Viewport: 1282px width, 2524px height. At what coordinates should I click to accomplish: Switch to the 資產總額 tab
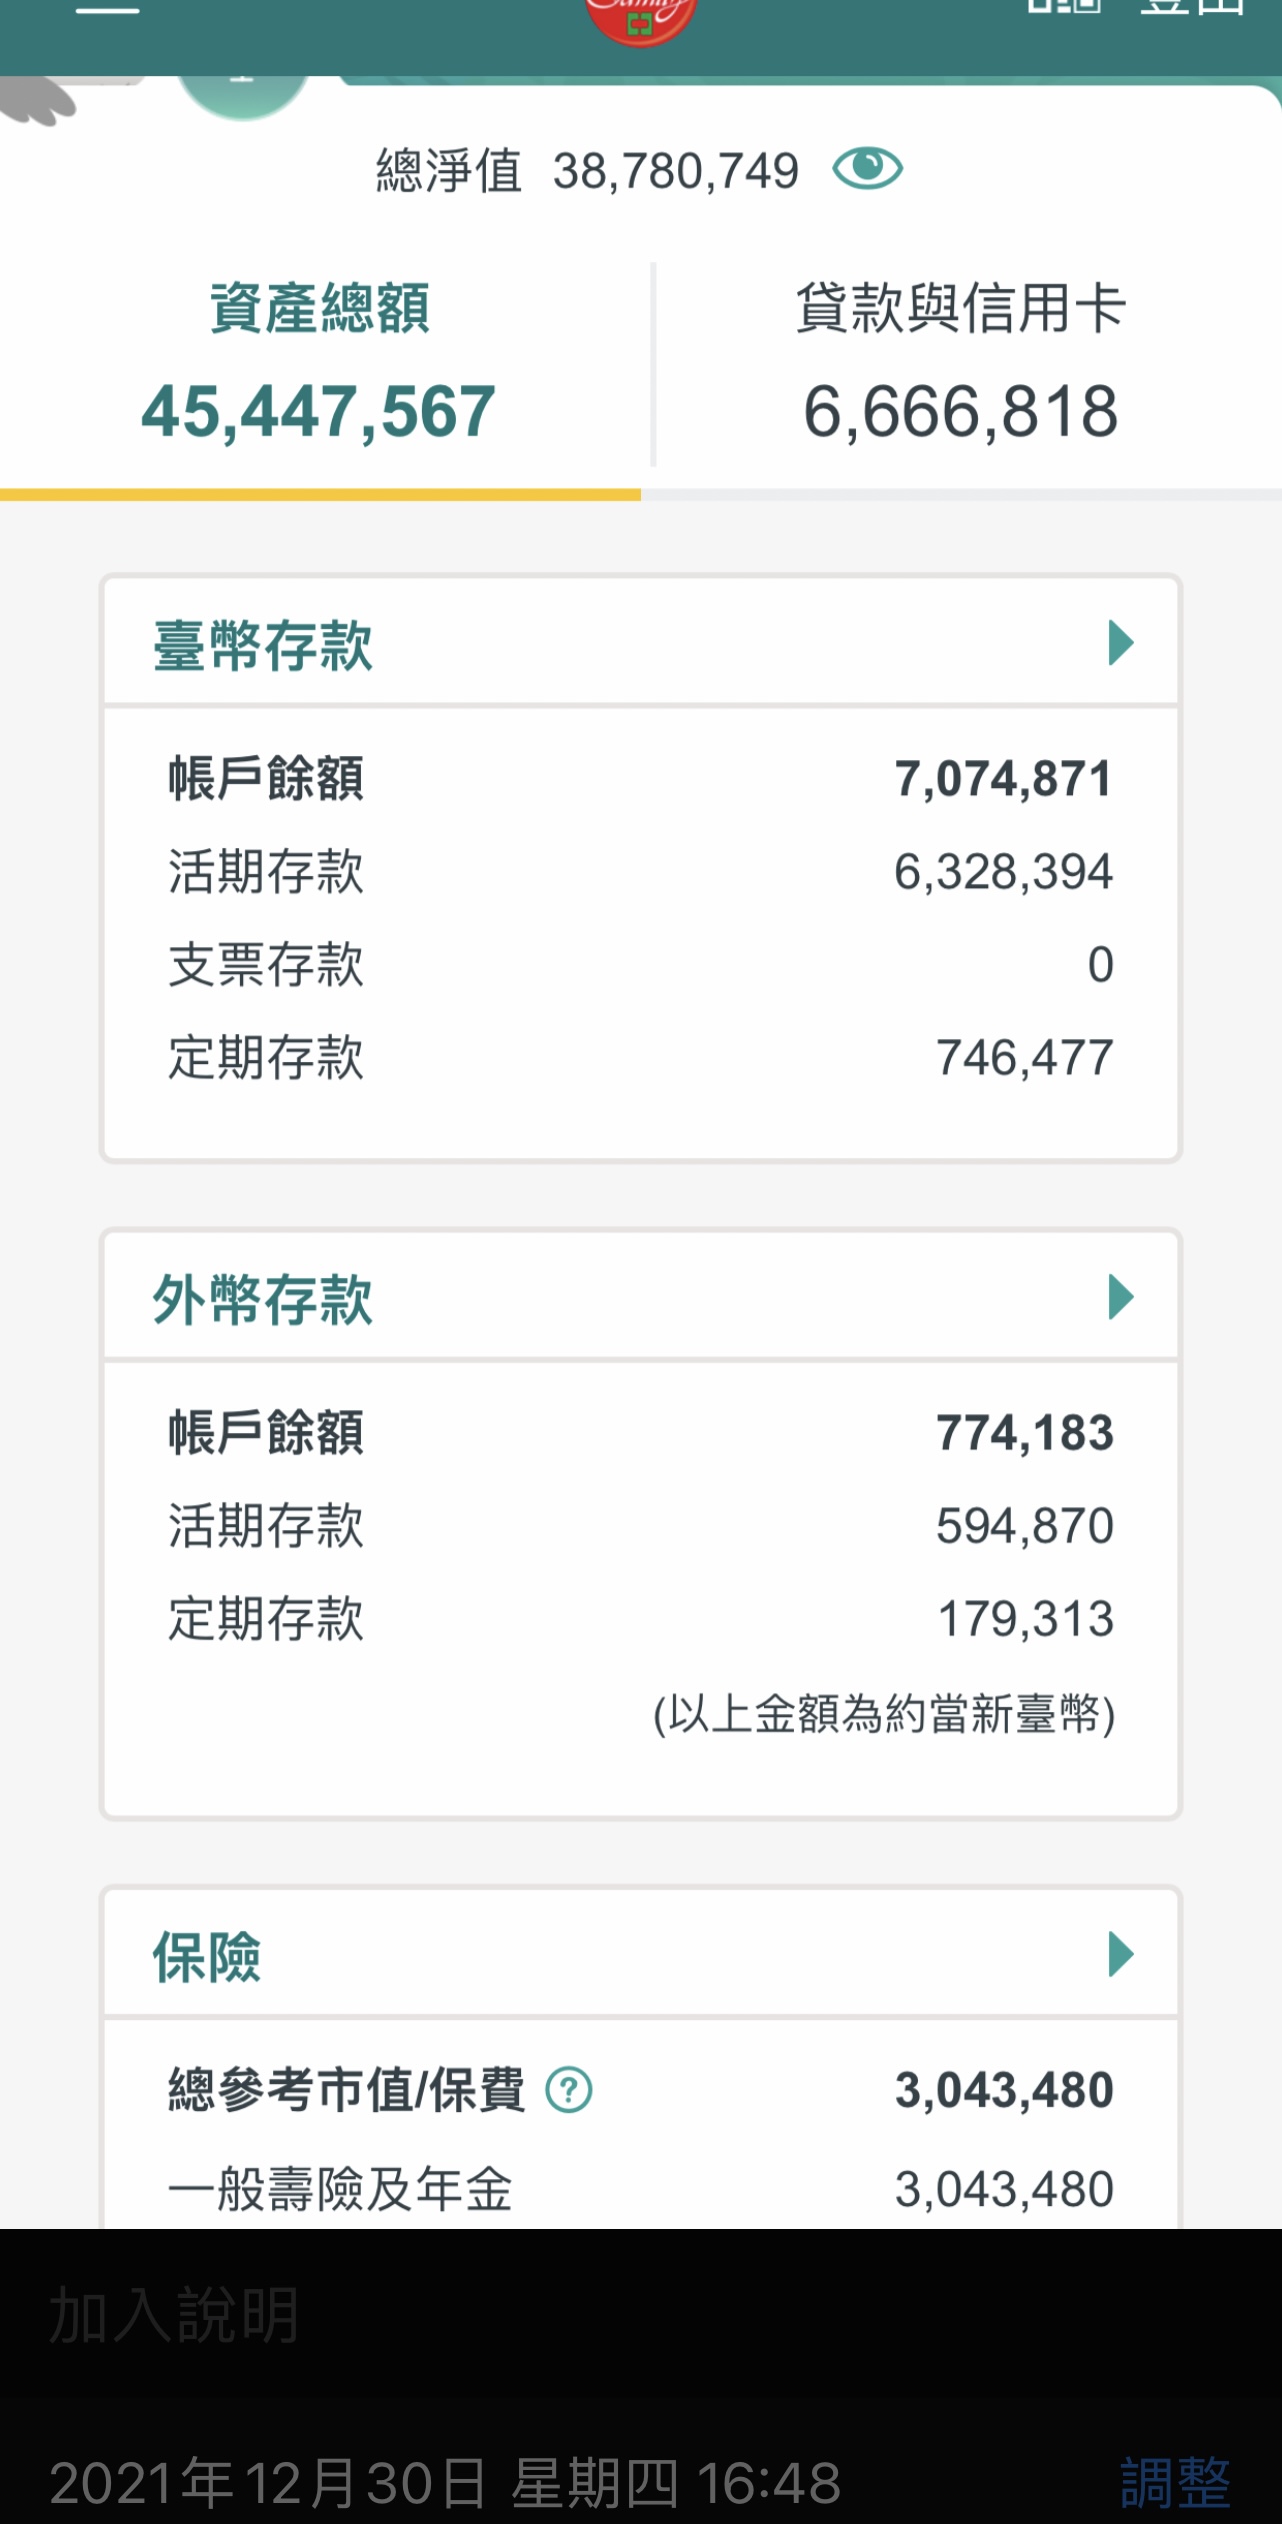320,362
